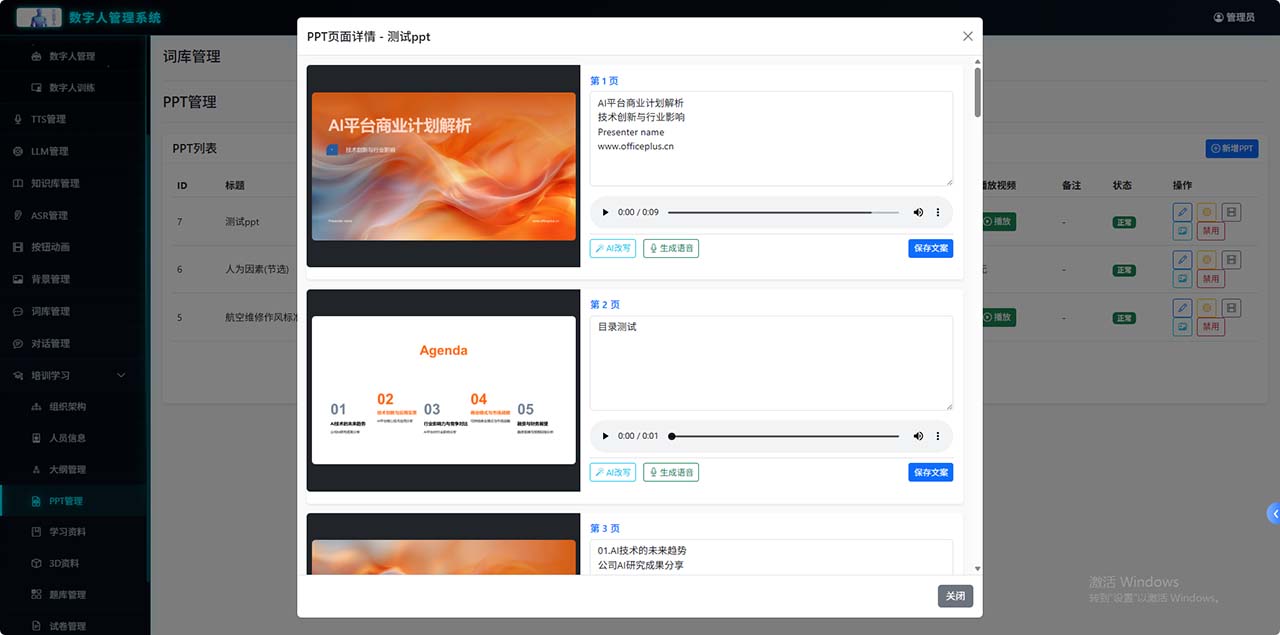The image size is (1280, 635).
Task: Mute the page 2 audio player
Action: pyautogui.click(x=918, y=437)
